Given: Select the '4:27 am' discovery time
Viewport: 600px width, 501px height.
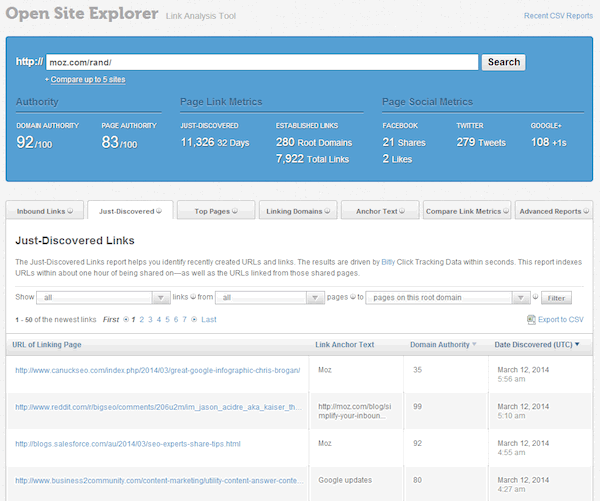Looking at the screenshot, I should (x=511, y=489).
